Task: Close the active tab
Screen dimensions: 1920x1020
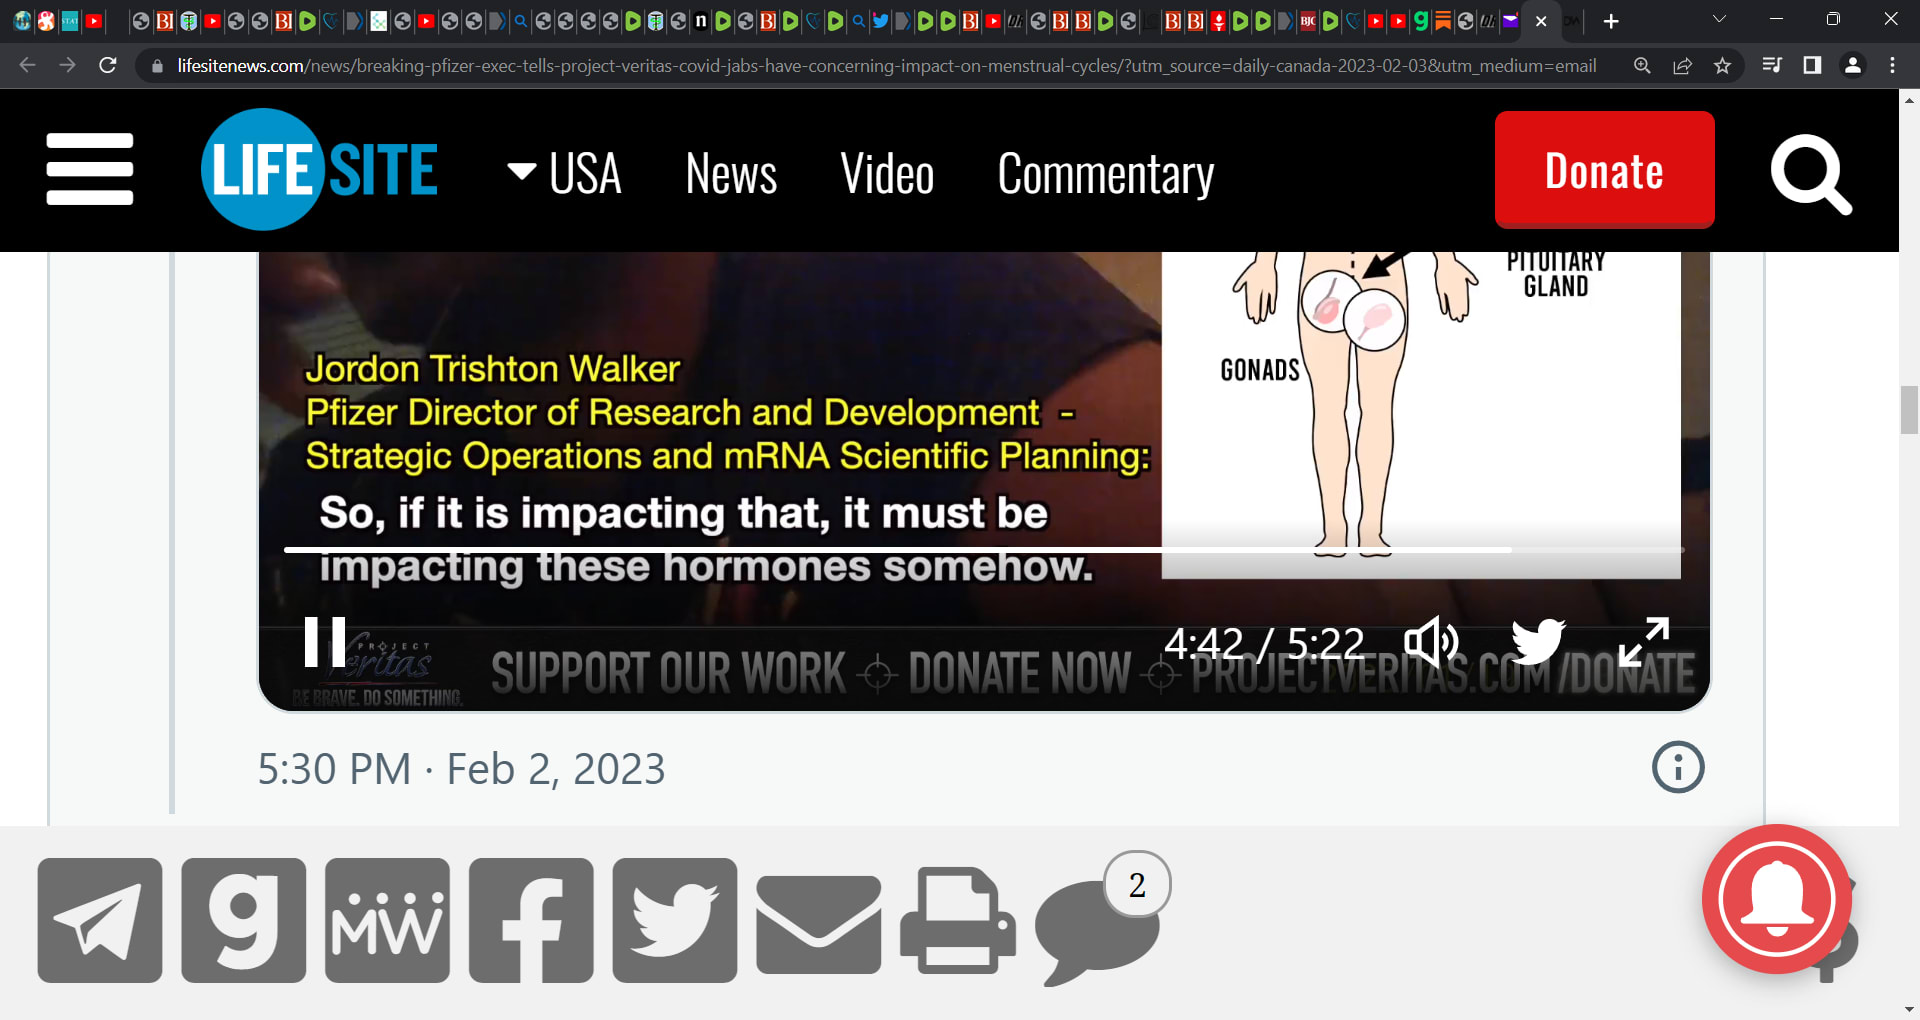Action: tap(1541, 21)
